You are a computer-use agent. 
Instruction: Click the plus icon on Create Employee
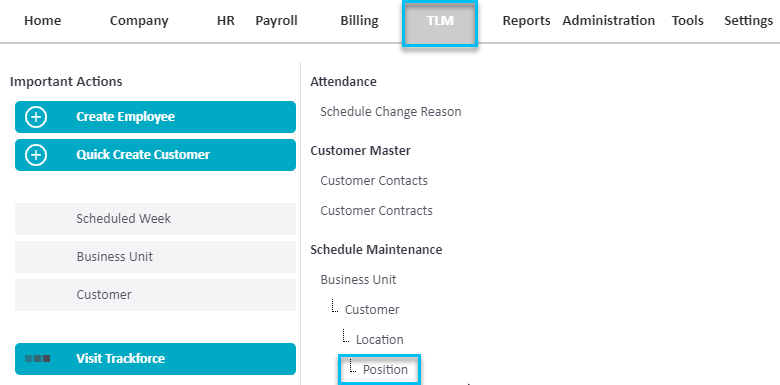point(36,117)
